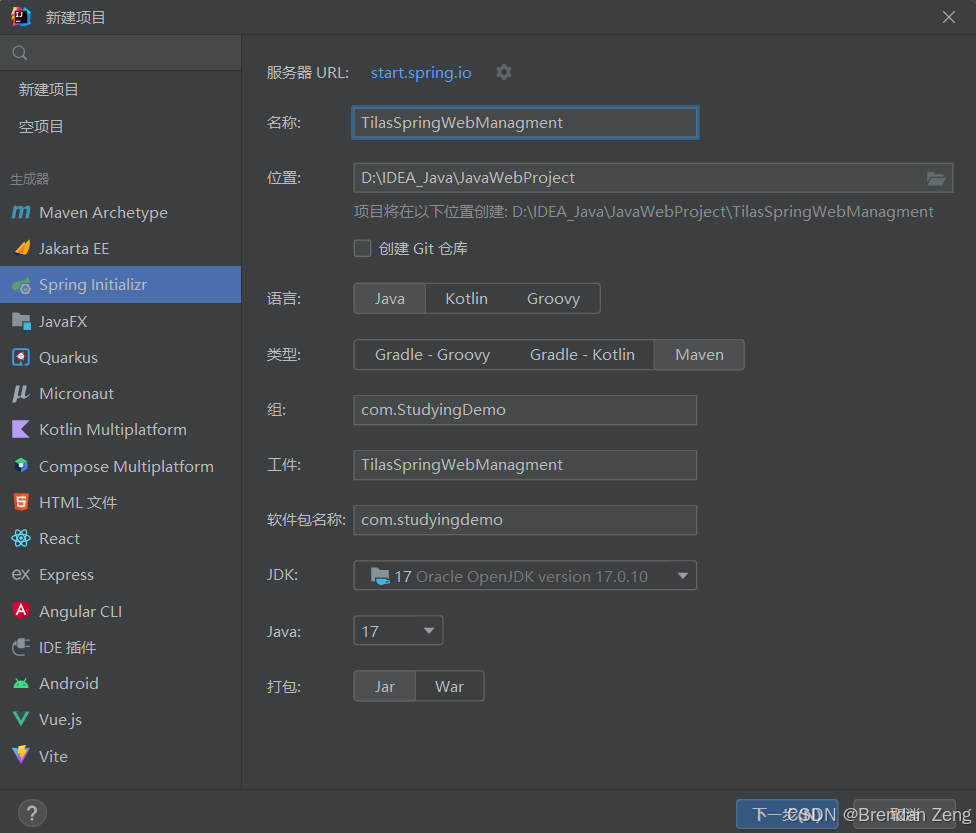
Task: Select War packaging
Action: pos(449,686)
